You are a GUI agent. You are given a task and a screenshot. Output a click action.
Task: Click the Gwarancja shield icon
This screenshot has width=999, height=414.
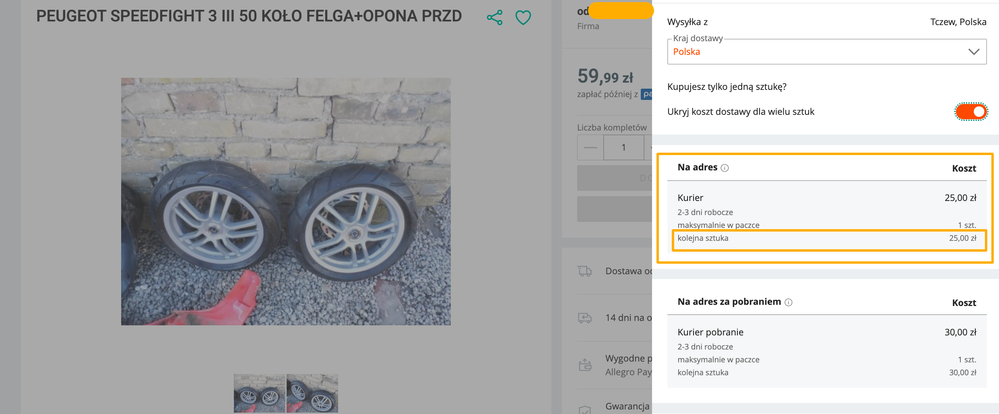pyautogui.click(x=584, y=408)
